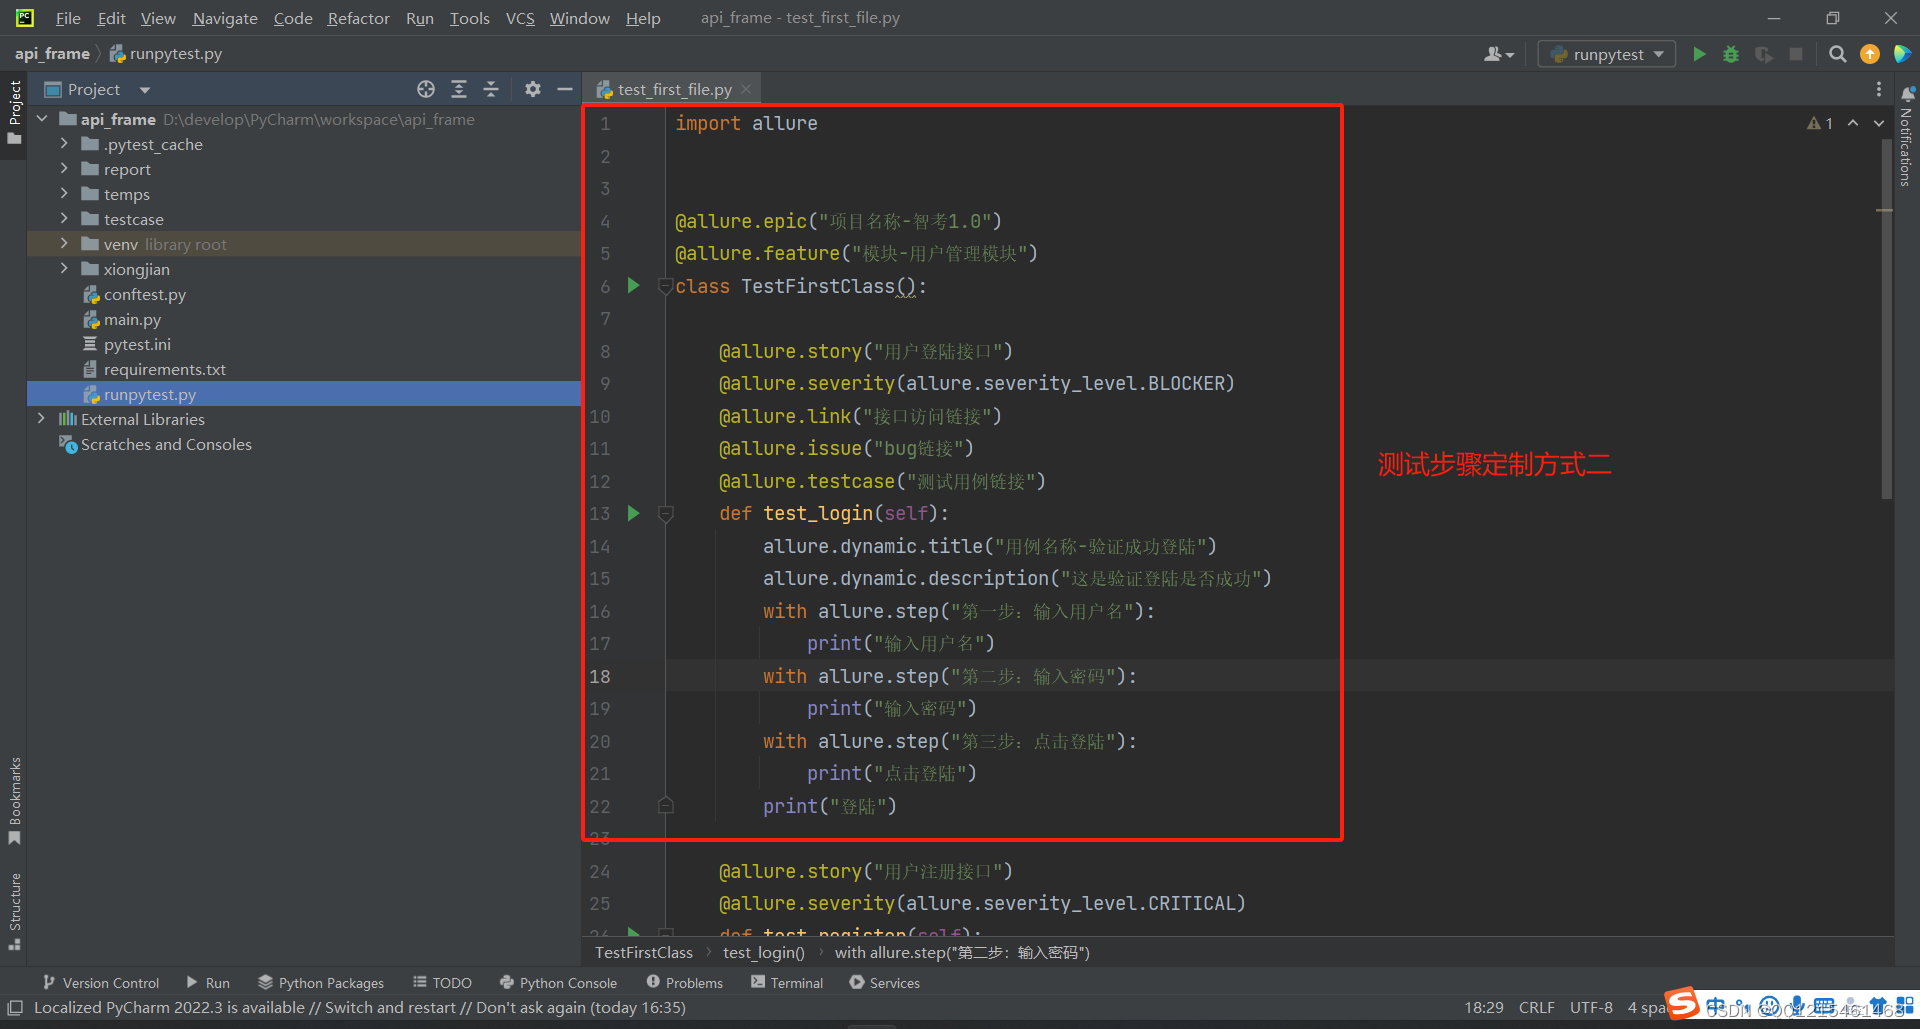Expand the .pytest_cache folder
This screenshot has height=1029, width=1920.
(x=64, y=144)
